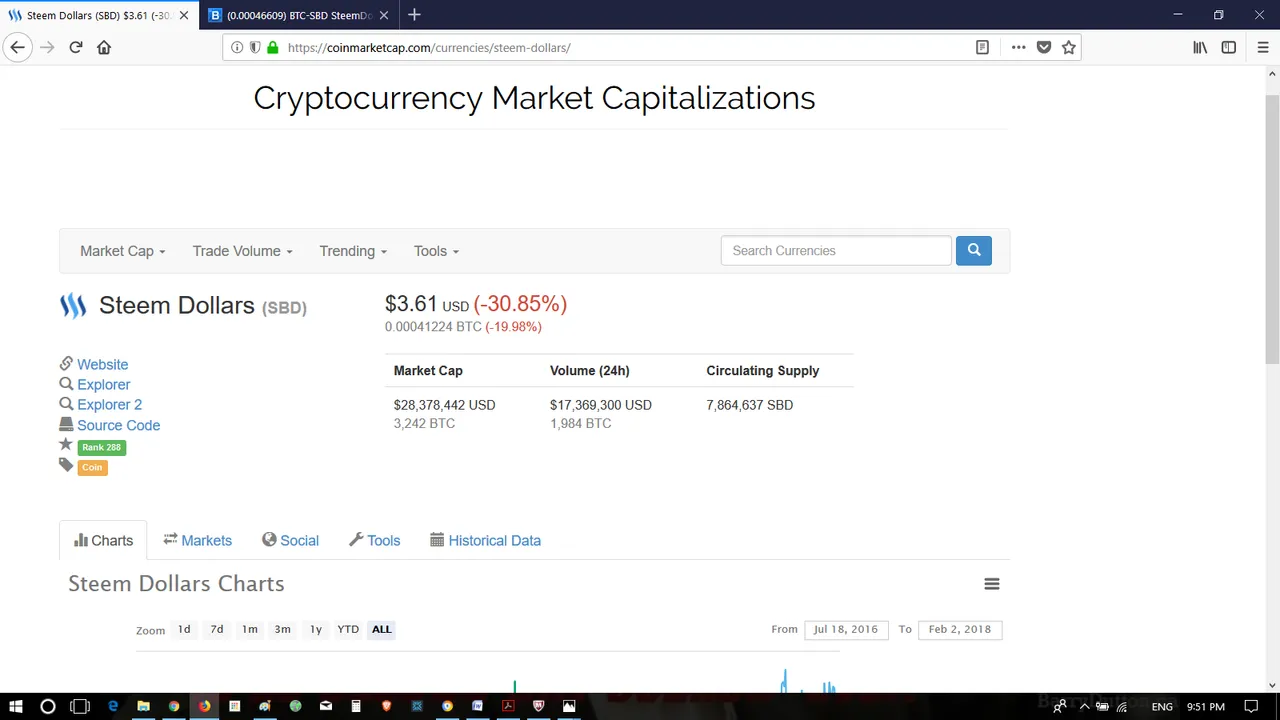Launch Microsoft Edge from taskbar
Screen dimensions: 1280x720
click(x=113, y=706)
